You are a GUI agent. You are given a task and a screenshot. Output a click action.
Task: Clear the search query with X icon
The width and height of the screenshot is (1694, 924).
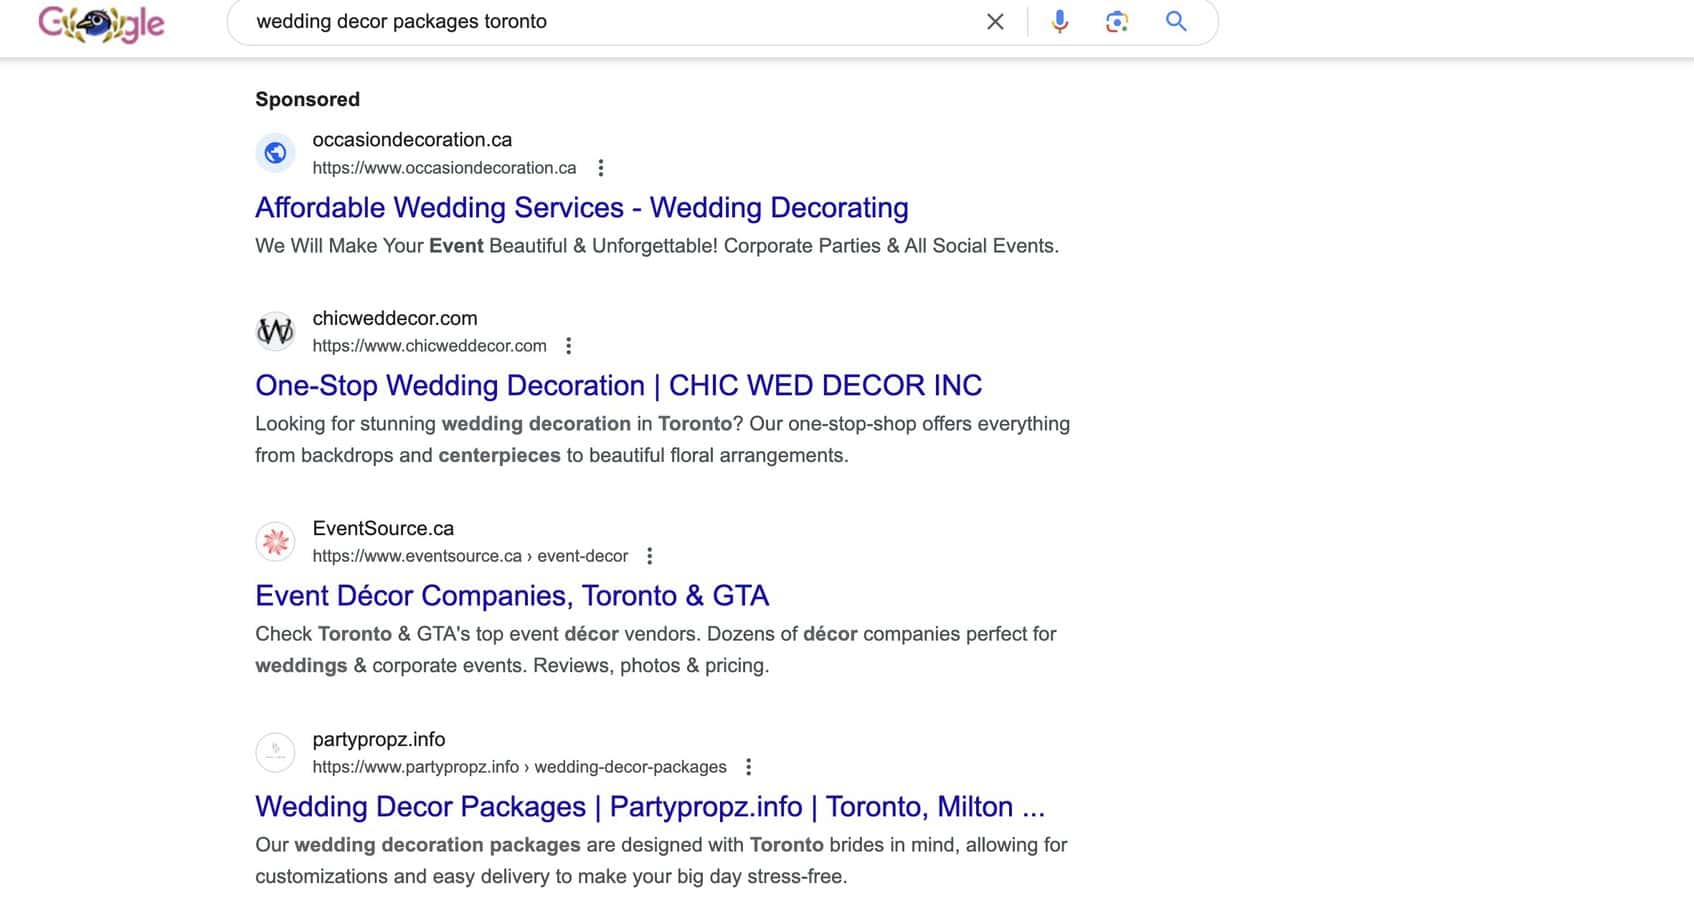point(995,21)
